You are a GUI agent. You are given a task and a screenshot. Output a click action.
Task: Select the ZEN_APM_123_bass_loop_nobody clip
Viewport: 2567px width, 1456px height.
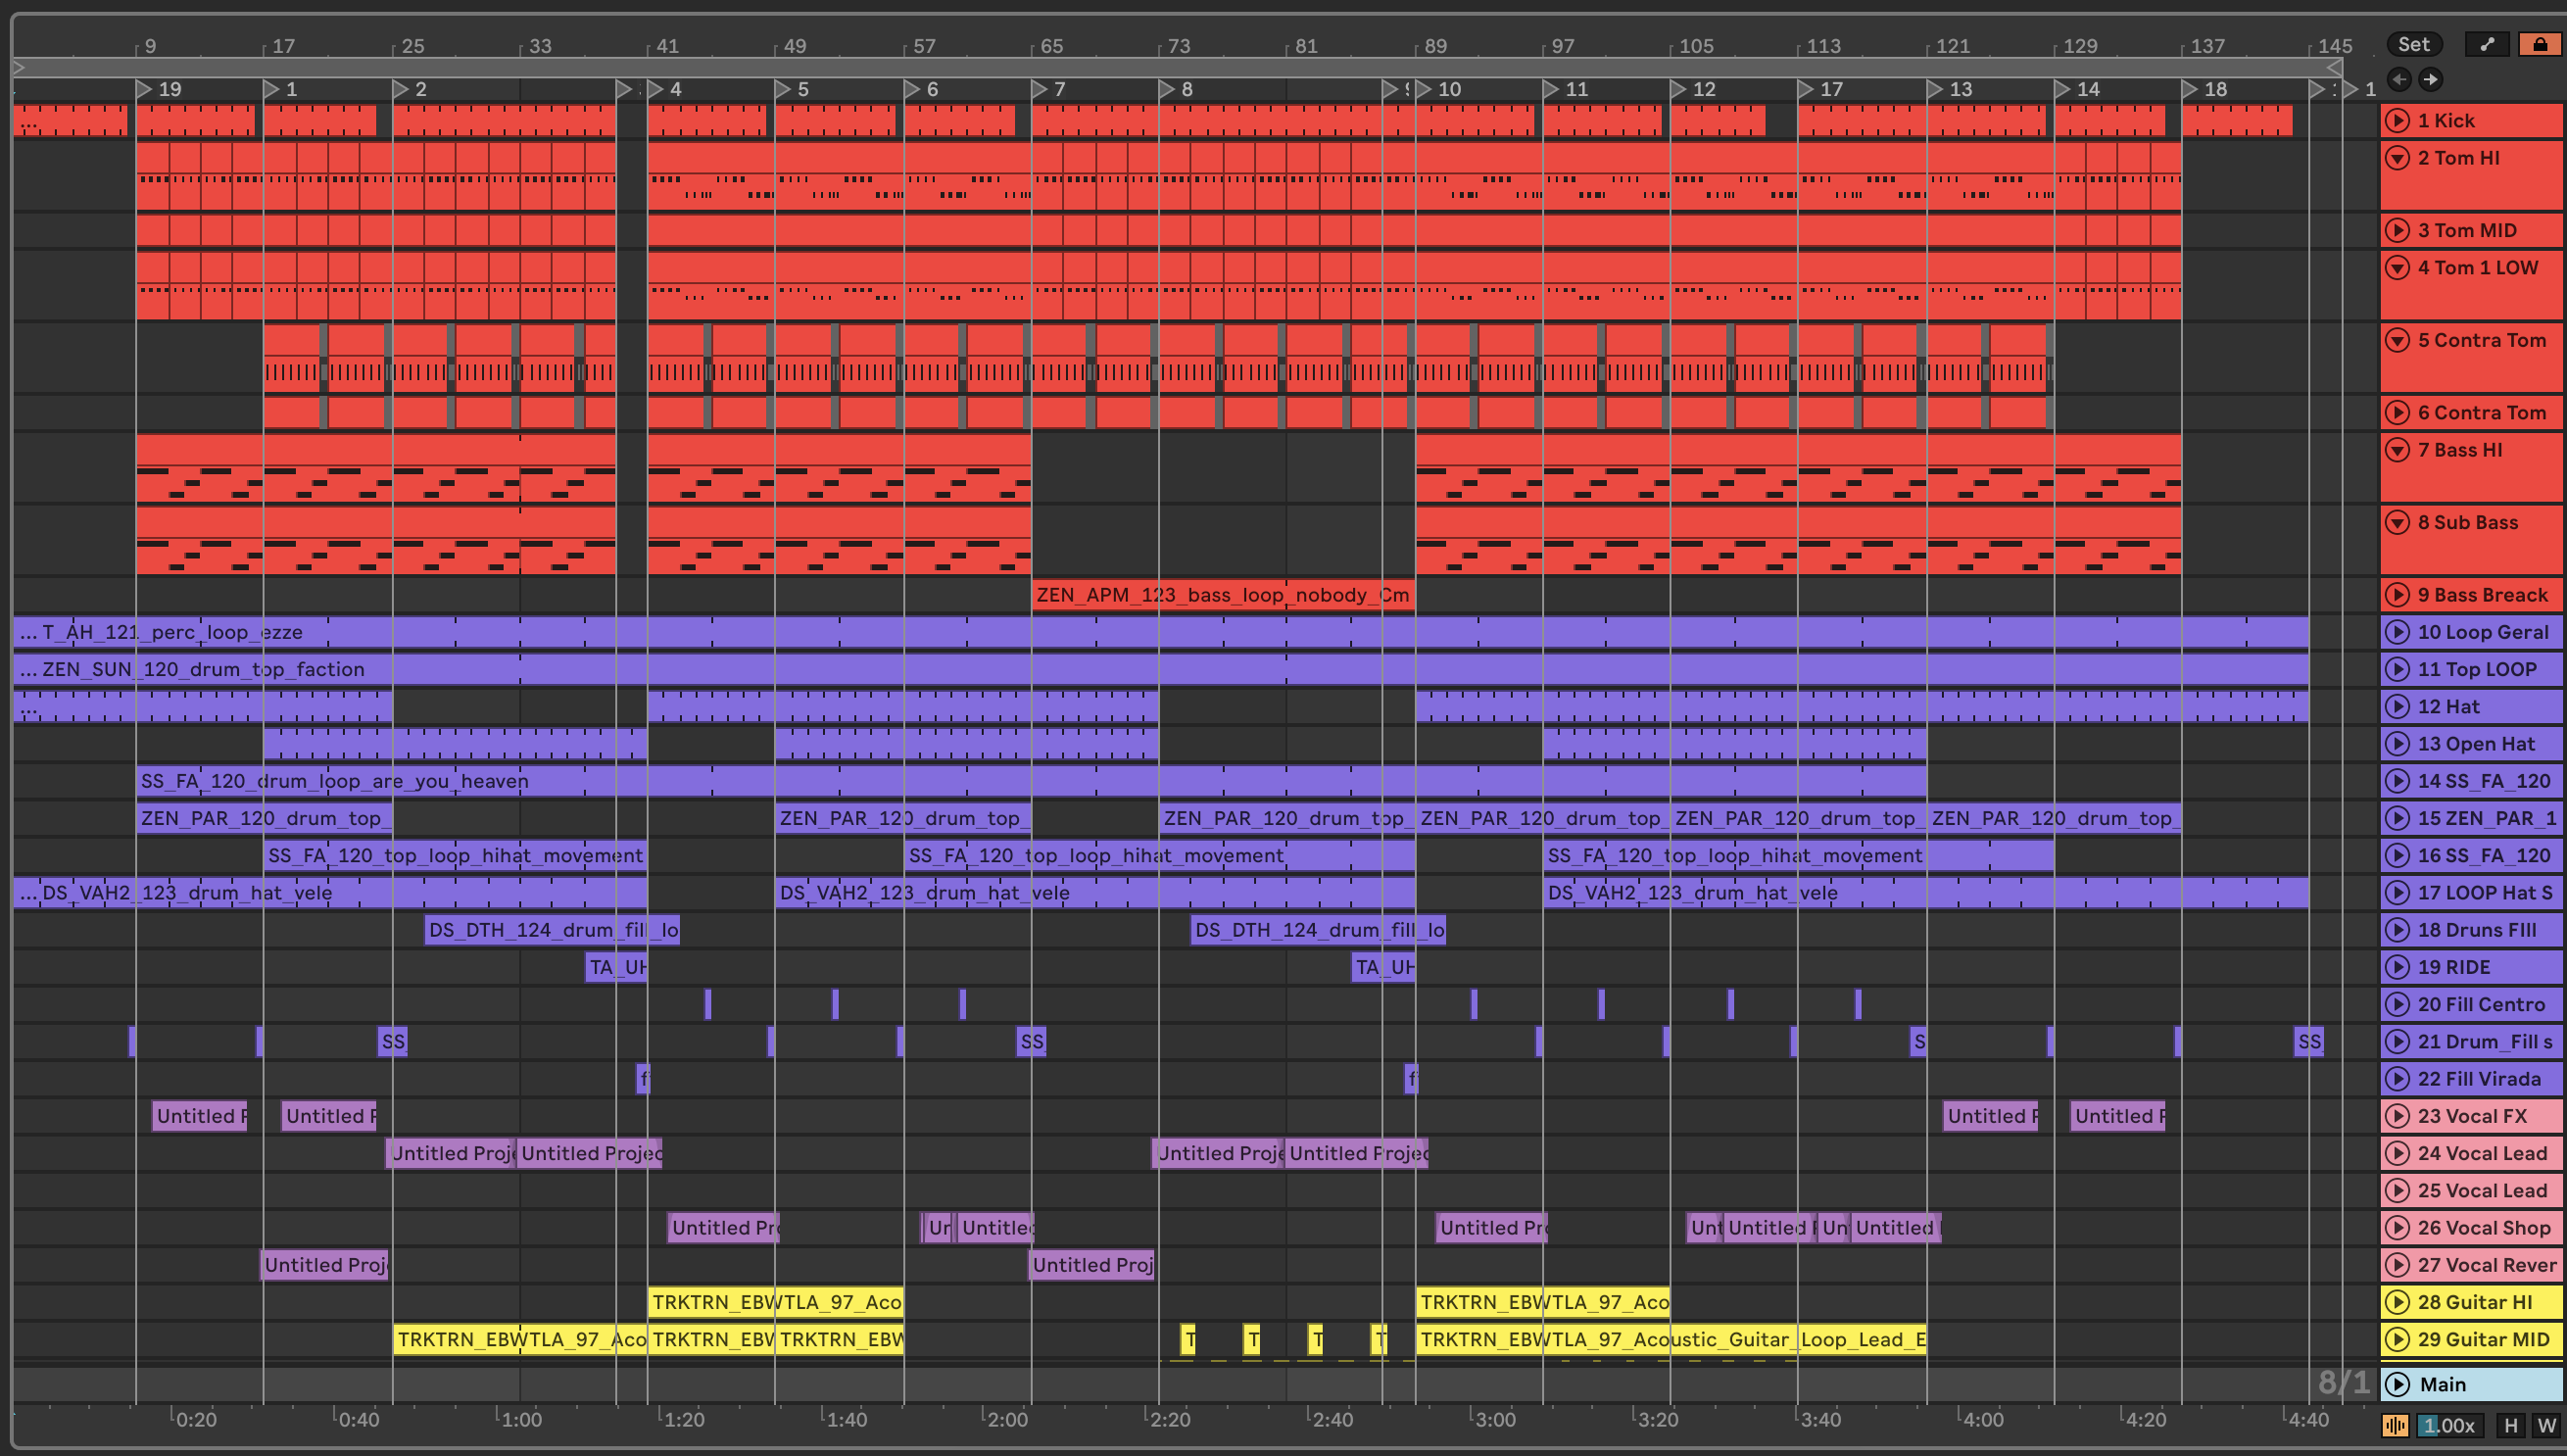(1222, 595)
